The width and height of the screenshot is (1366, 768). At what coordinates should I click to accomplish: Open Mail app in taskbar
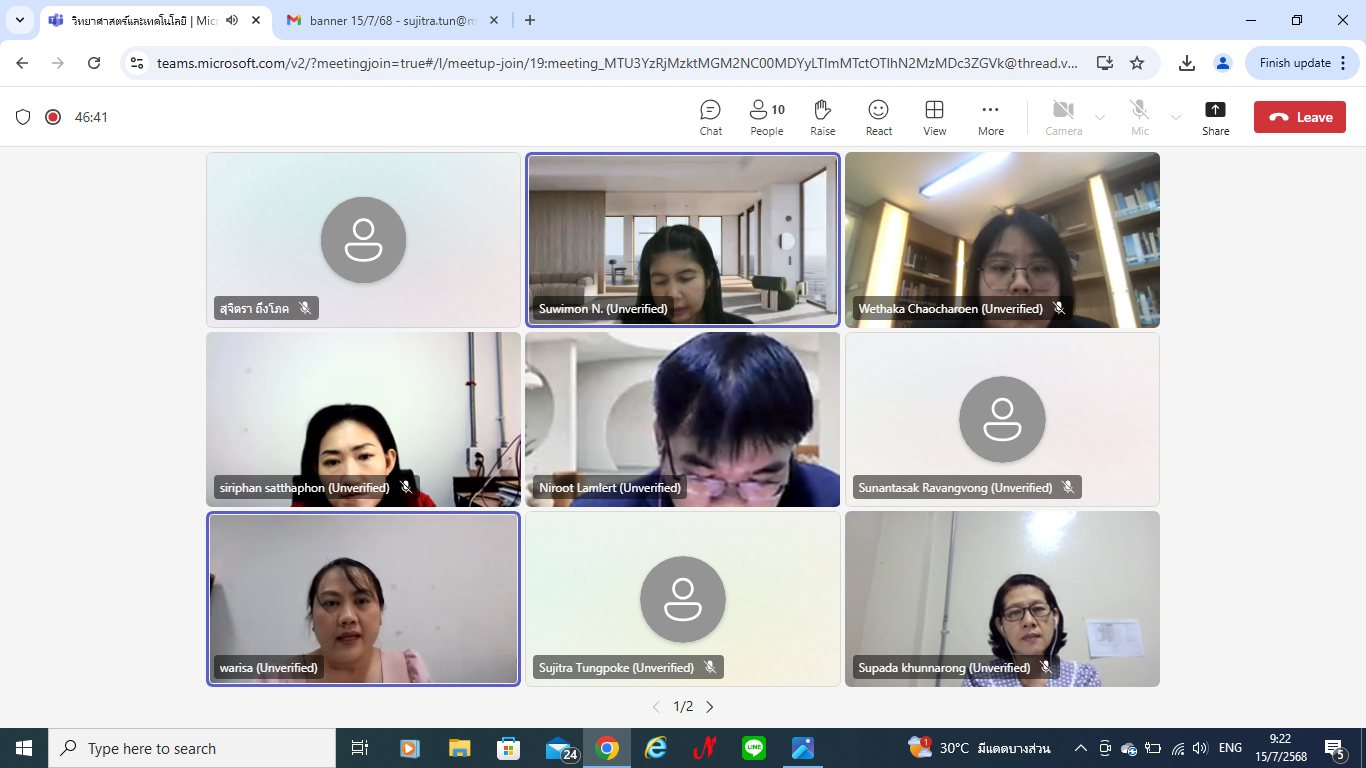(560, 748)
